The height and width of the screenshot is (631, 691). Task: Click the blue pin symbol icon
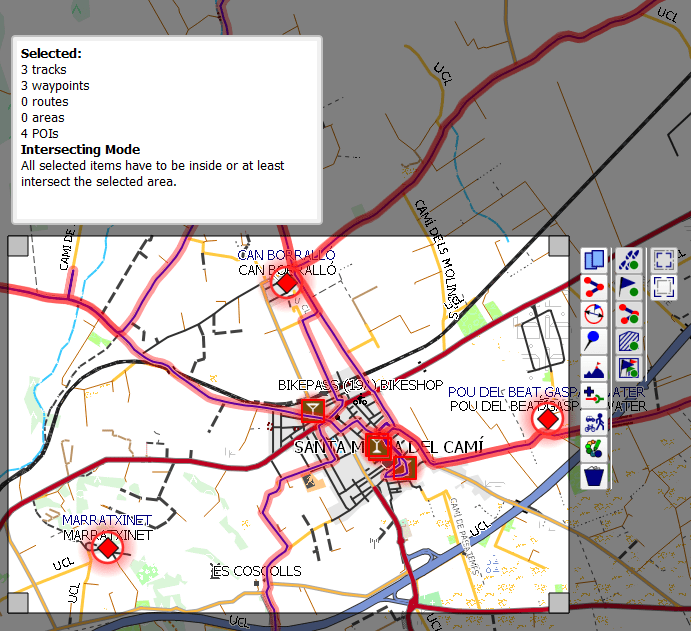coord(594,341)
